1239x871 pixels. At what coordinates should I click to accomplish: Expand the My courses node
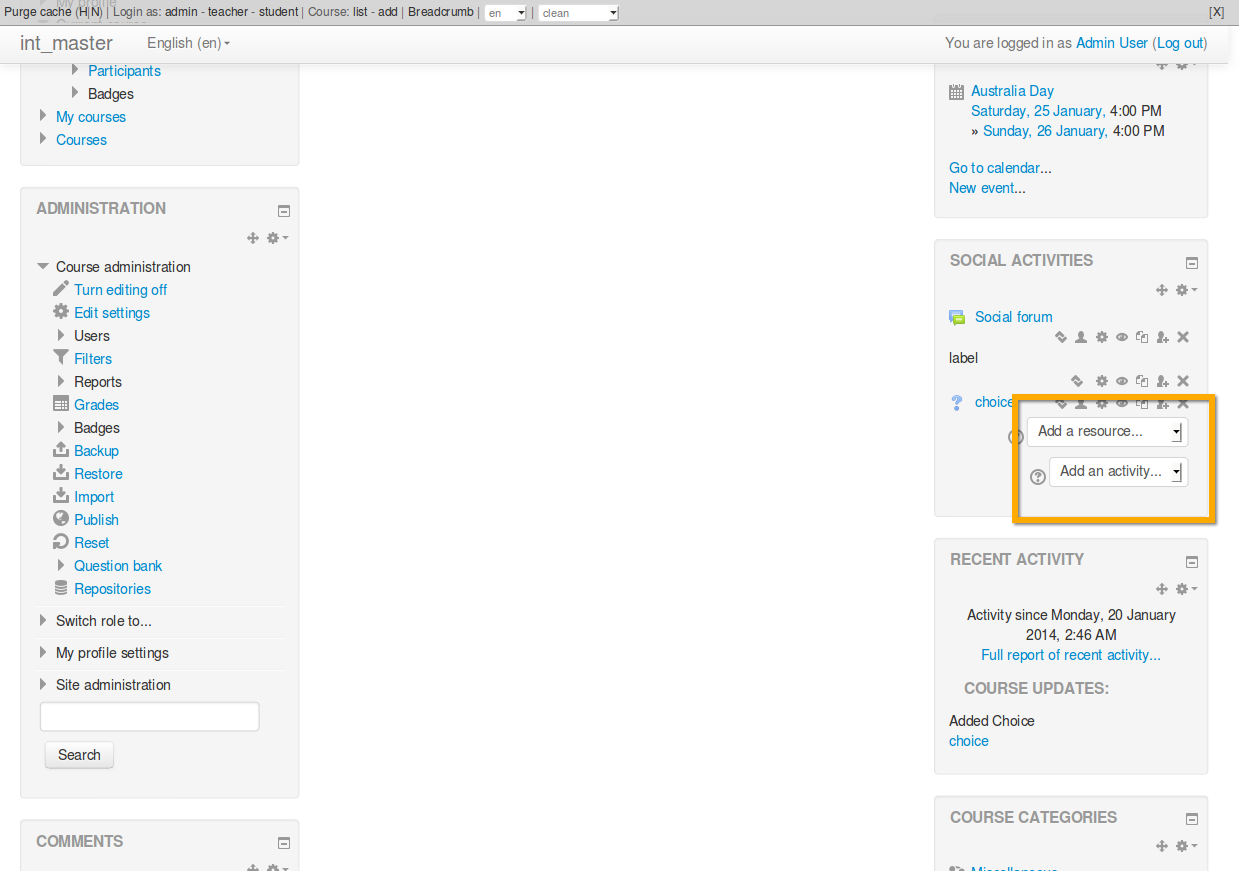[43, 117]
